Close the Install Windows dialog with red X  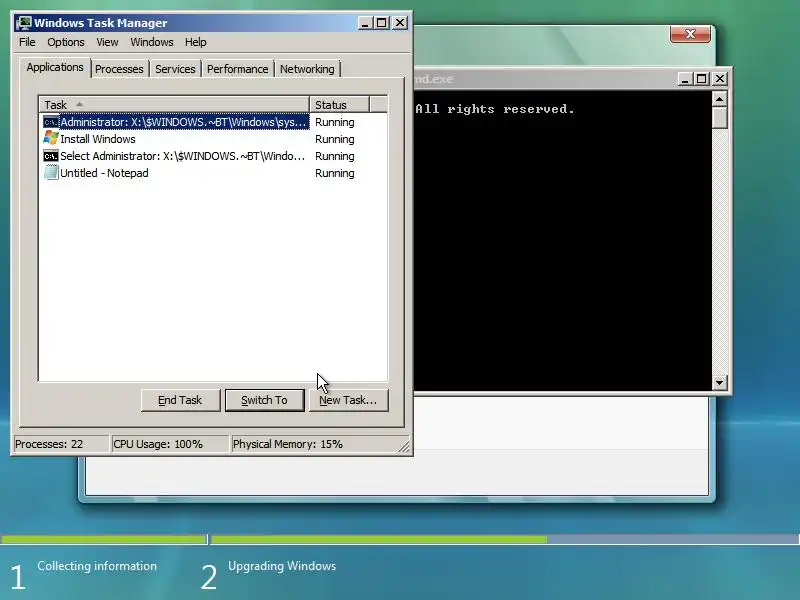pyautogui.click(x=690, y=34)
